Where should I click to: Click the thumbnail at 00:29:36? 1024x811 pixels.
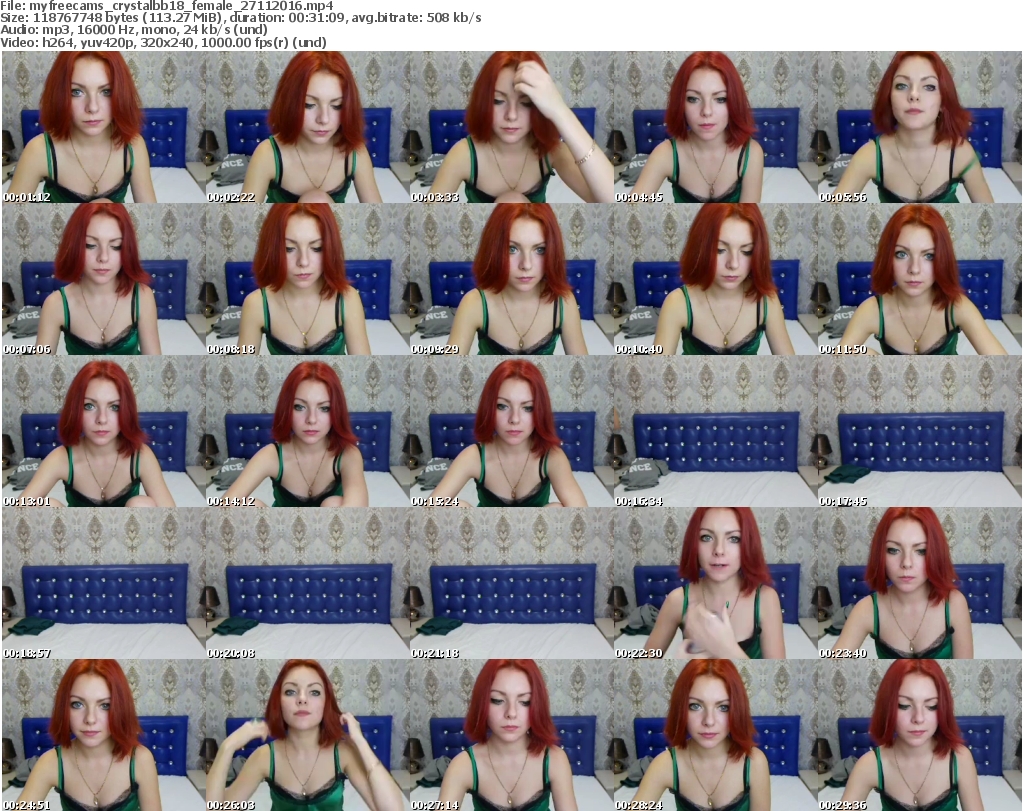pyautogui.click(x=920, y=735)
